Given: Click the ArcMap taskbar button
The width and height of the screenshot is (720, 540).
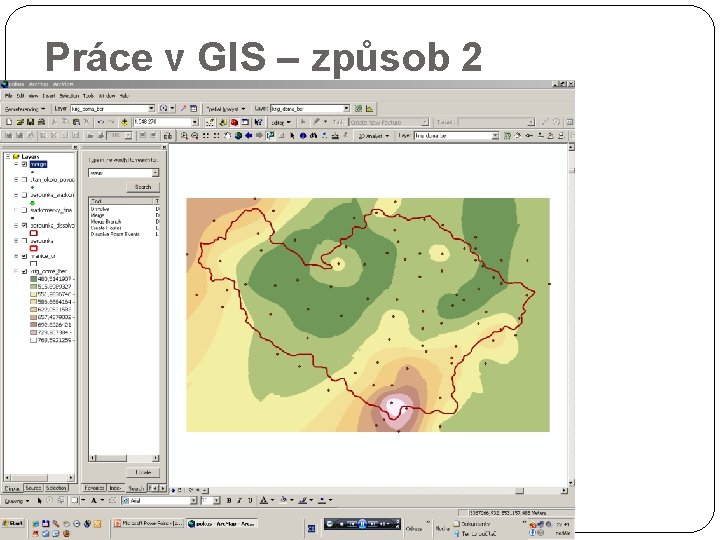Looking at the screenshot, I should 222,523.
